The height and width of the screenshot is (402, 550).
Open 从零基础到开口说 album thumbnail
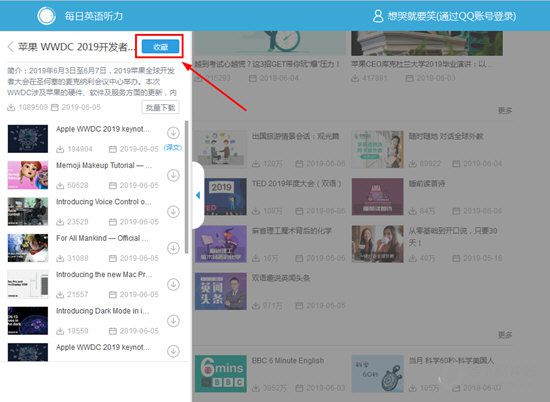pos(377,244)
